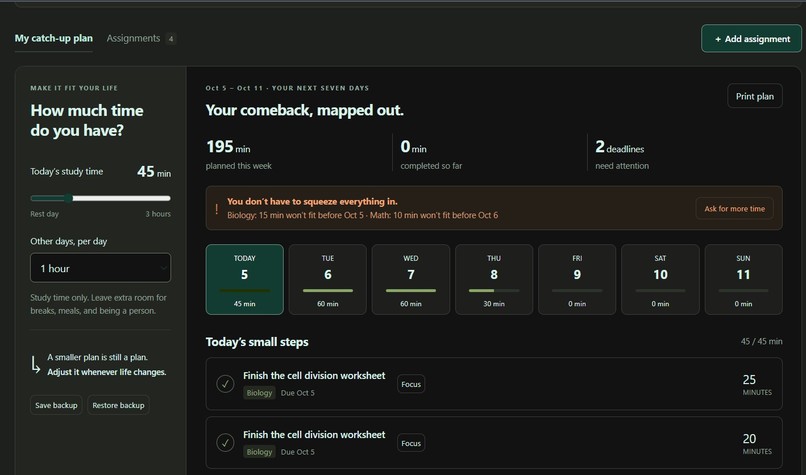Image resolution: width=806 pixels, height=475 pixels.
Task: Click the '45 / 45 min' daily total
Action: point(761,341)
